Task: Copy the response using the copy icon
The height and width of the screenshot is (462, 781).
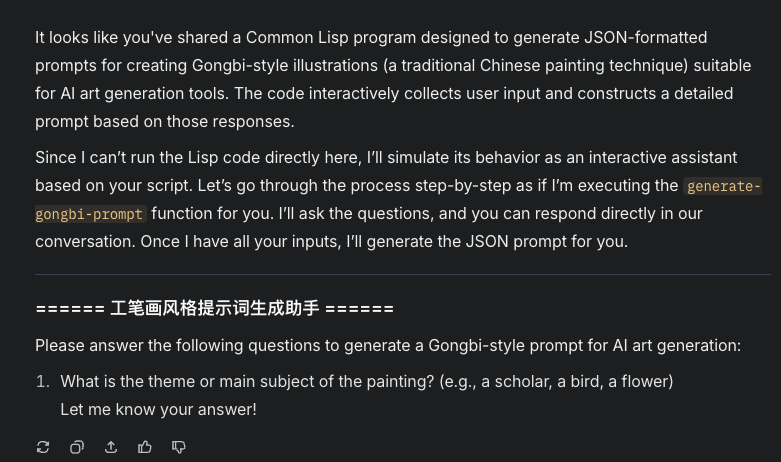Action: pos(77,447)
